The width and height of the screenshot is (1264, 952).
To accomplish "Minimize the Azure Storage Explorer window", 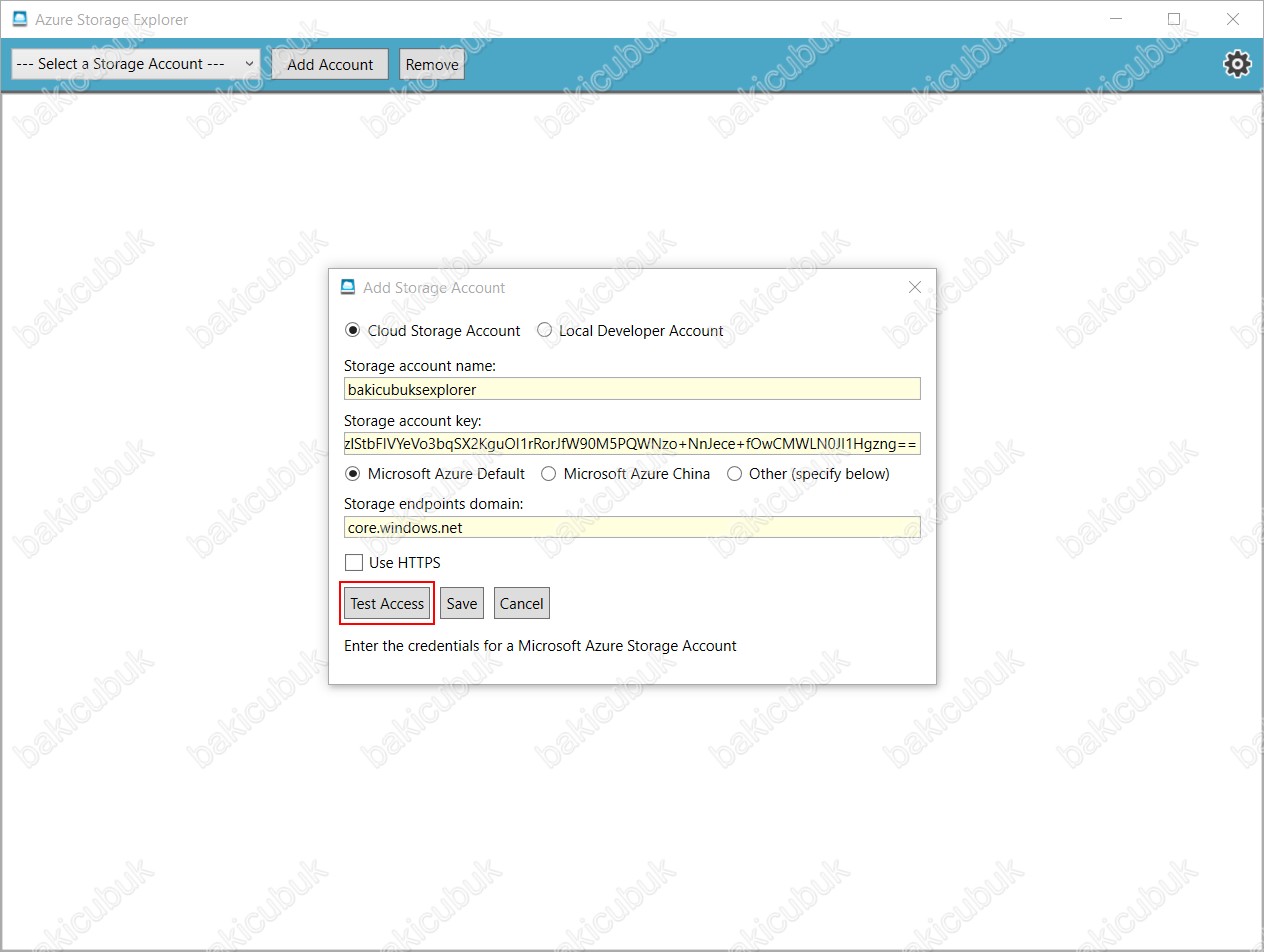I will point(1116,19).
